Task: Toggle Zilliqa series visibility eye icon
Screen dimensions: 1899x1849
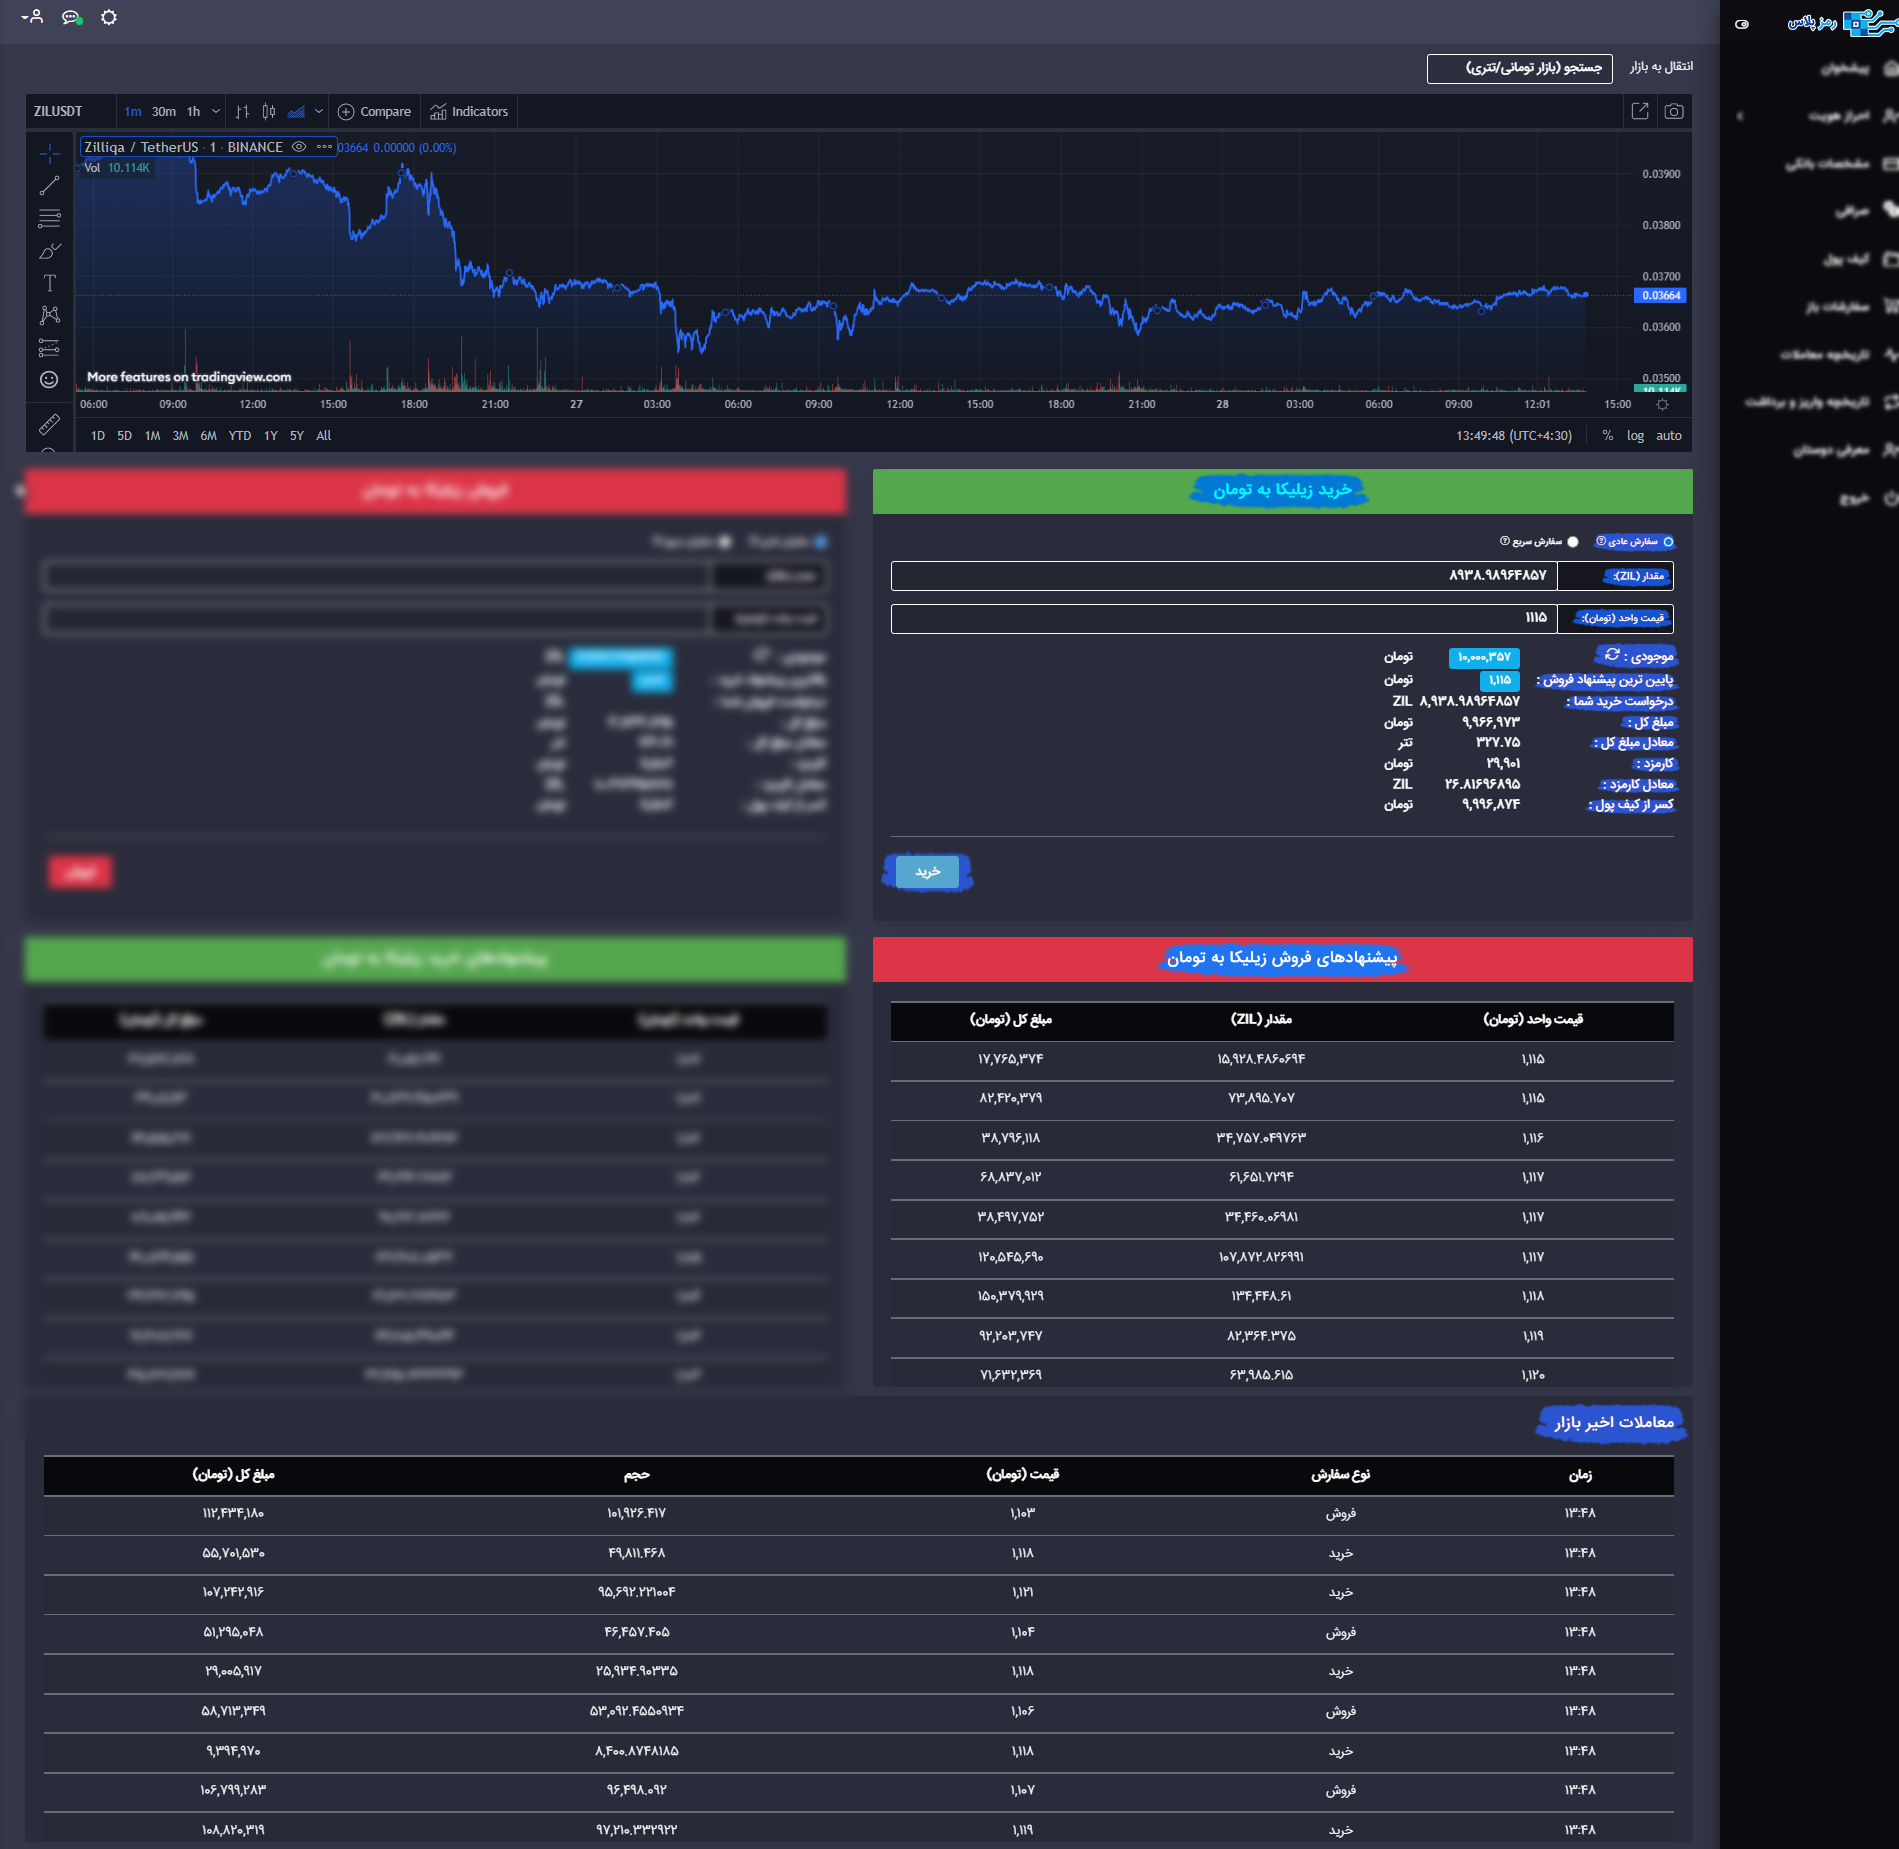Action: pos(298,147)
